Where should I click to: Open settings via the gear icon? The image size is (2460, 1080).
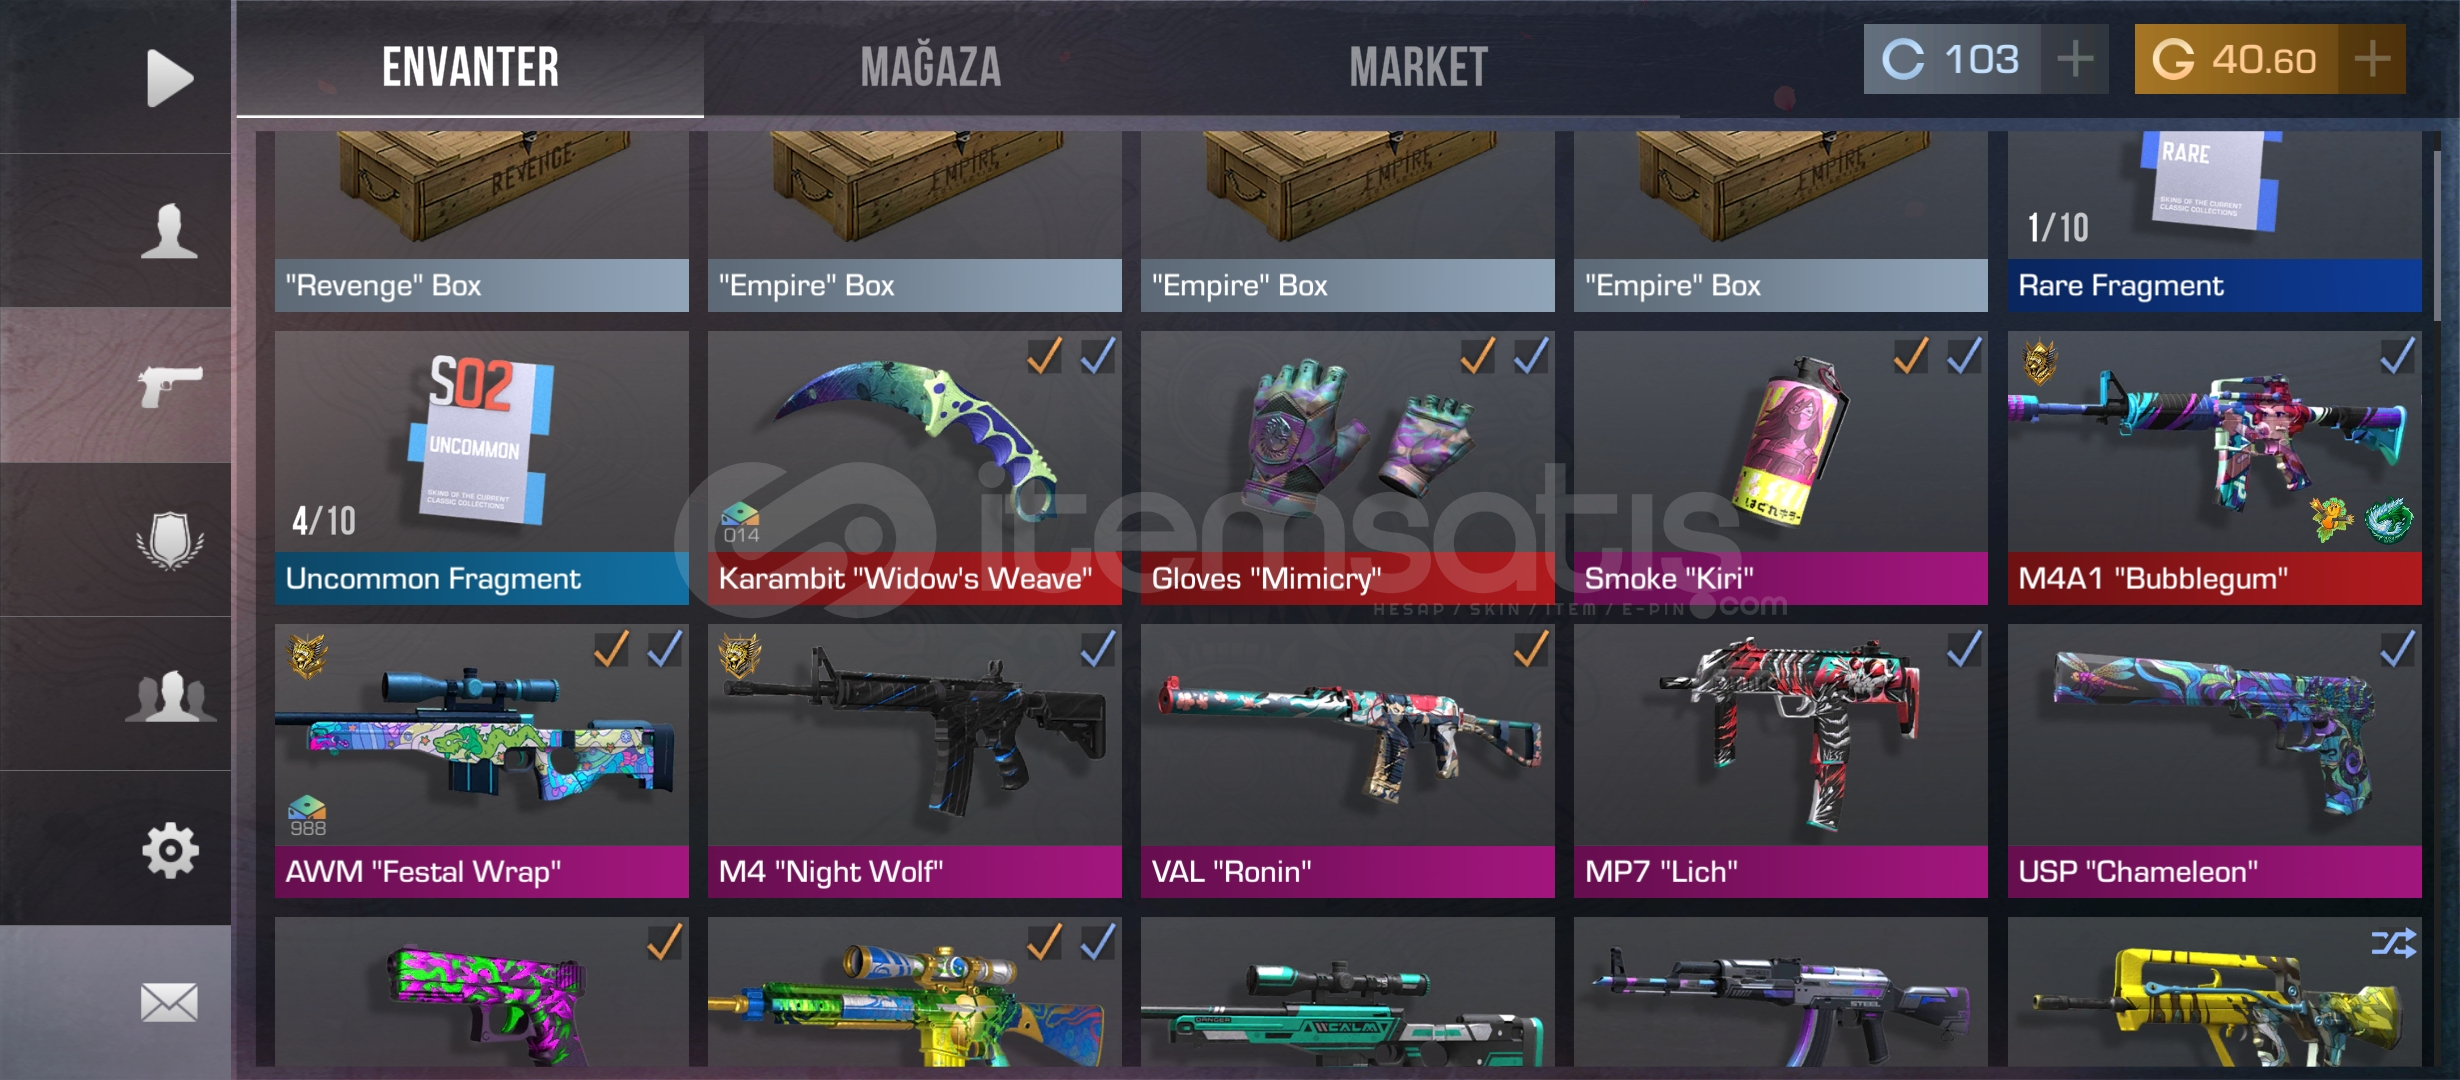click(170, 850)
